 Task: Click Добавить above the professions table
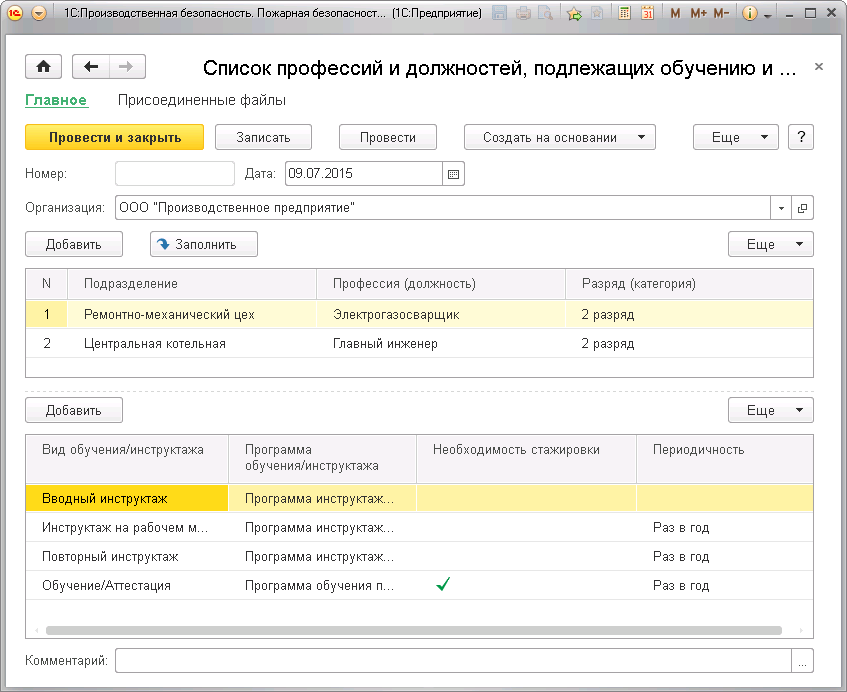coord(74,244)
